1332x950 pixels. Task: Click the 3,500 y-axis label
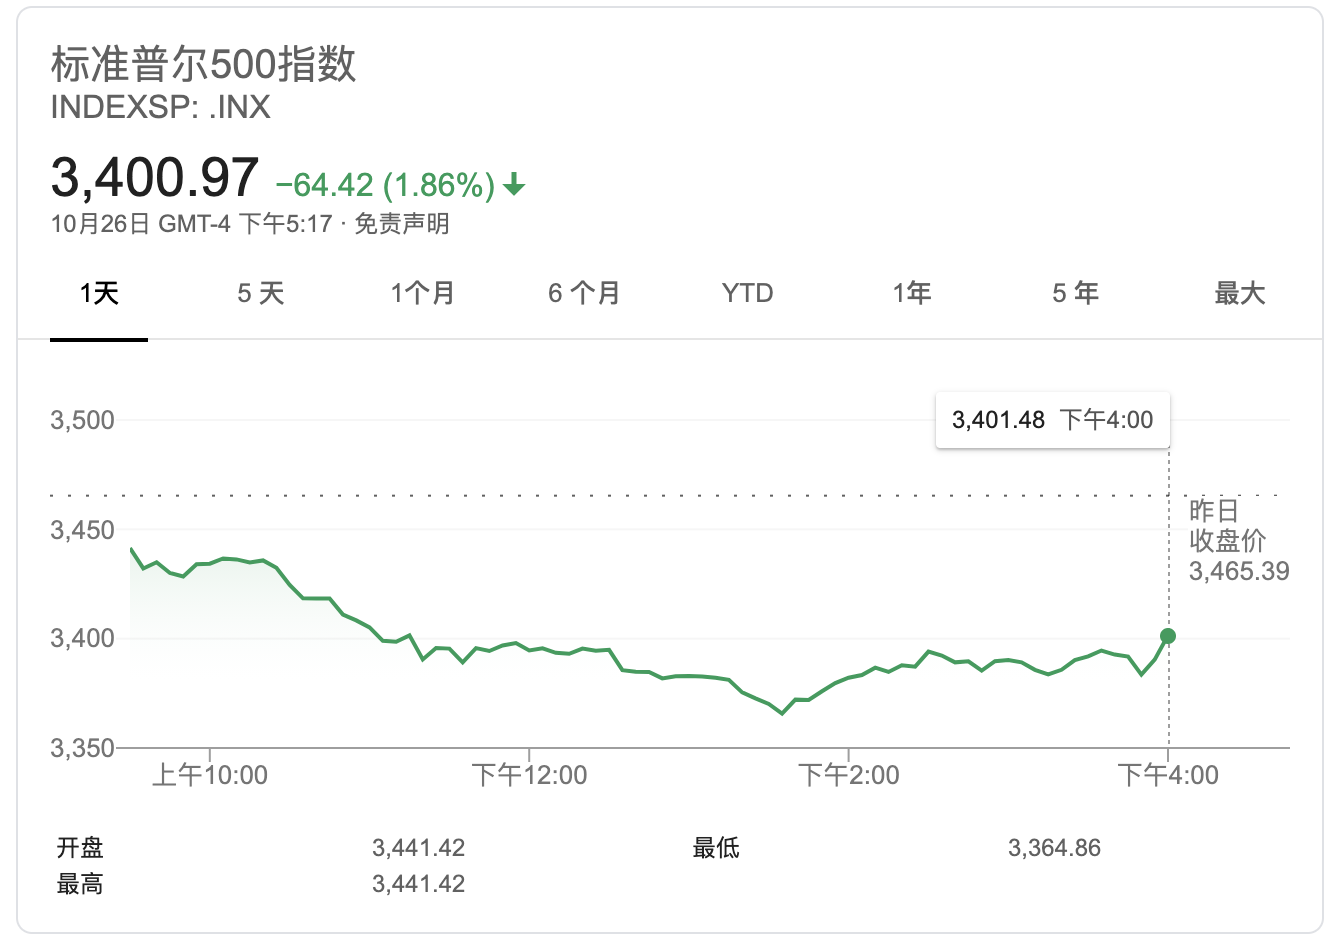pyautogui.click(x=83, y=420)
